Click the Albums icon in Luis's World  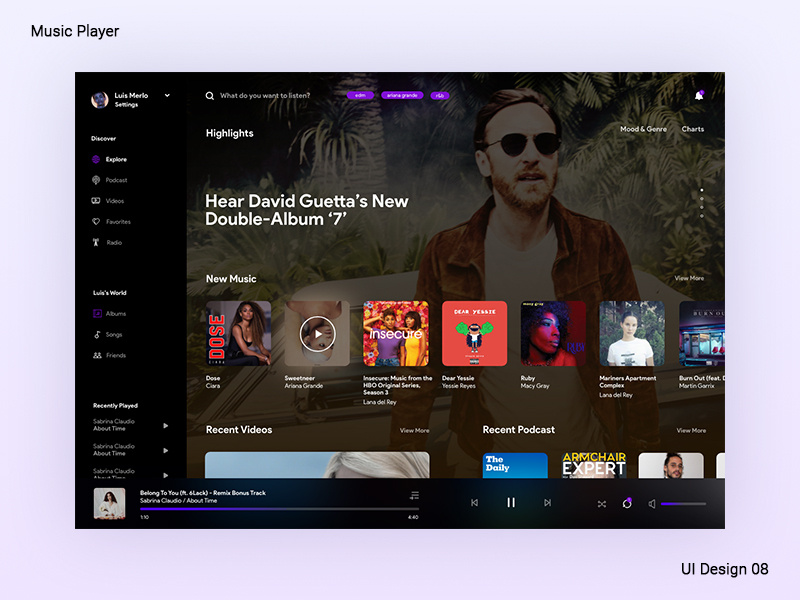point(97,313)
